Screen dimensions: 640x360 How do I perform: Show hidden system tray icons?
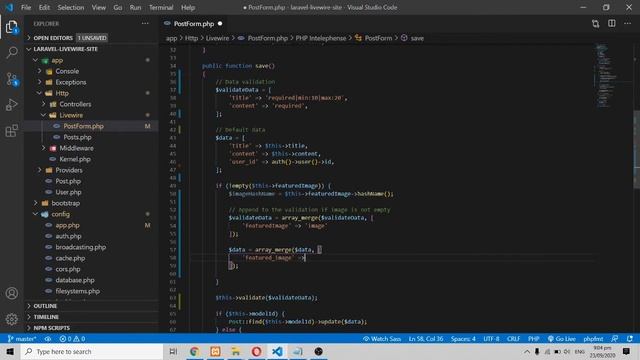coord(527,351)
